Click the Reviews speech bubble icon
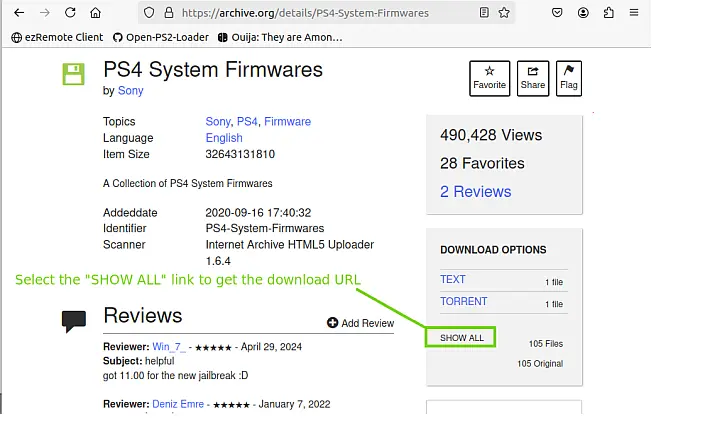Screen dimensions: 710x426 [74, 321]
